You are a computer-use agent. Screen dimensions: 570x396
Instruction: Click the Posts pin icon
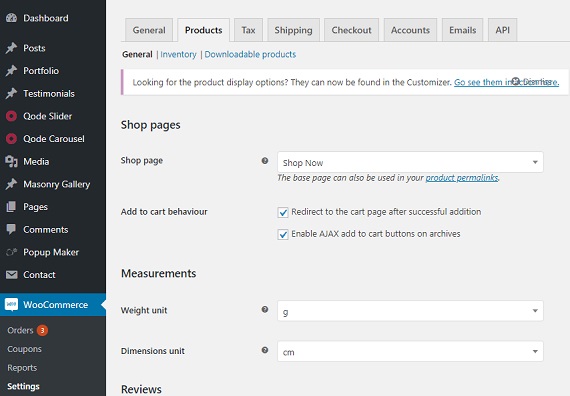click(11, 48)
